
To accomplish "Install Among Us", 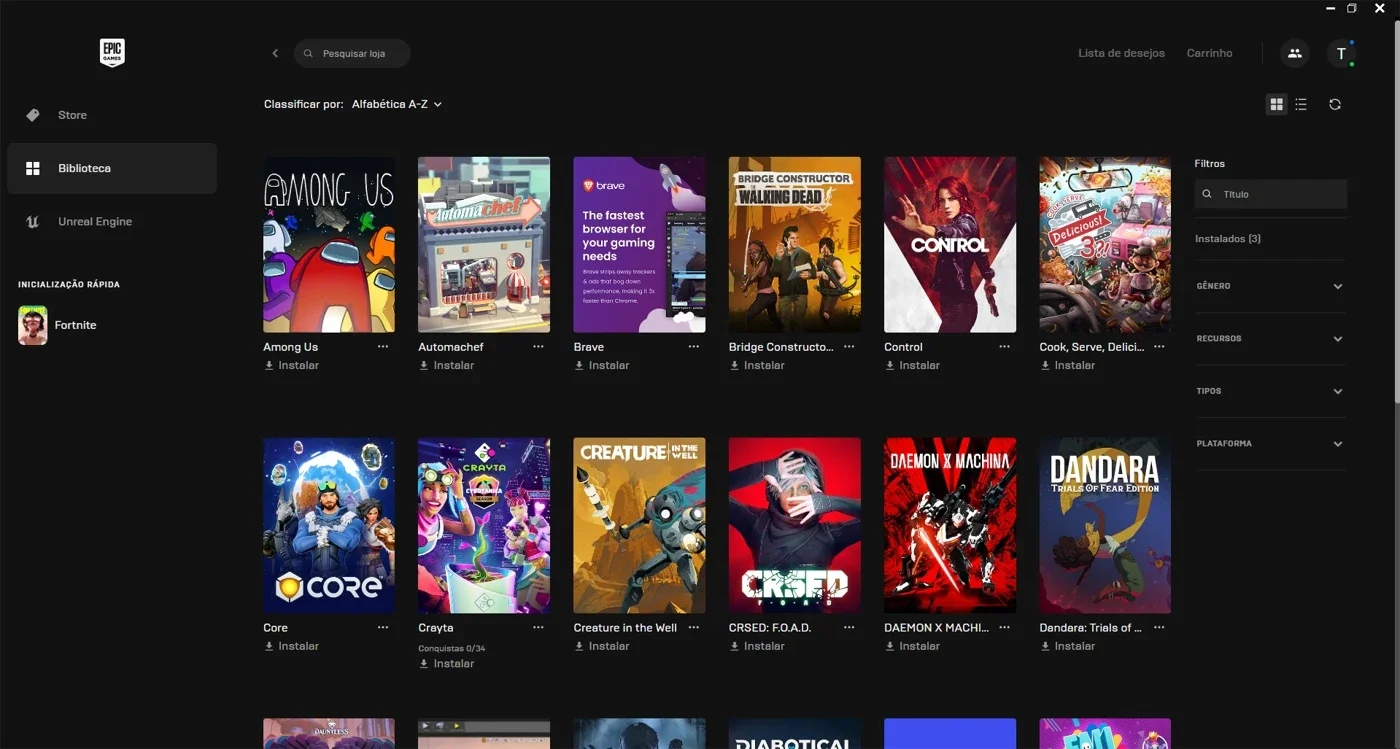I will (291, 365).
